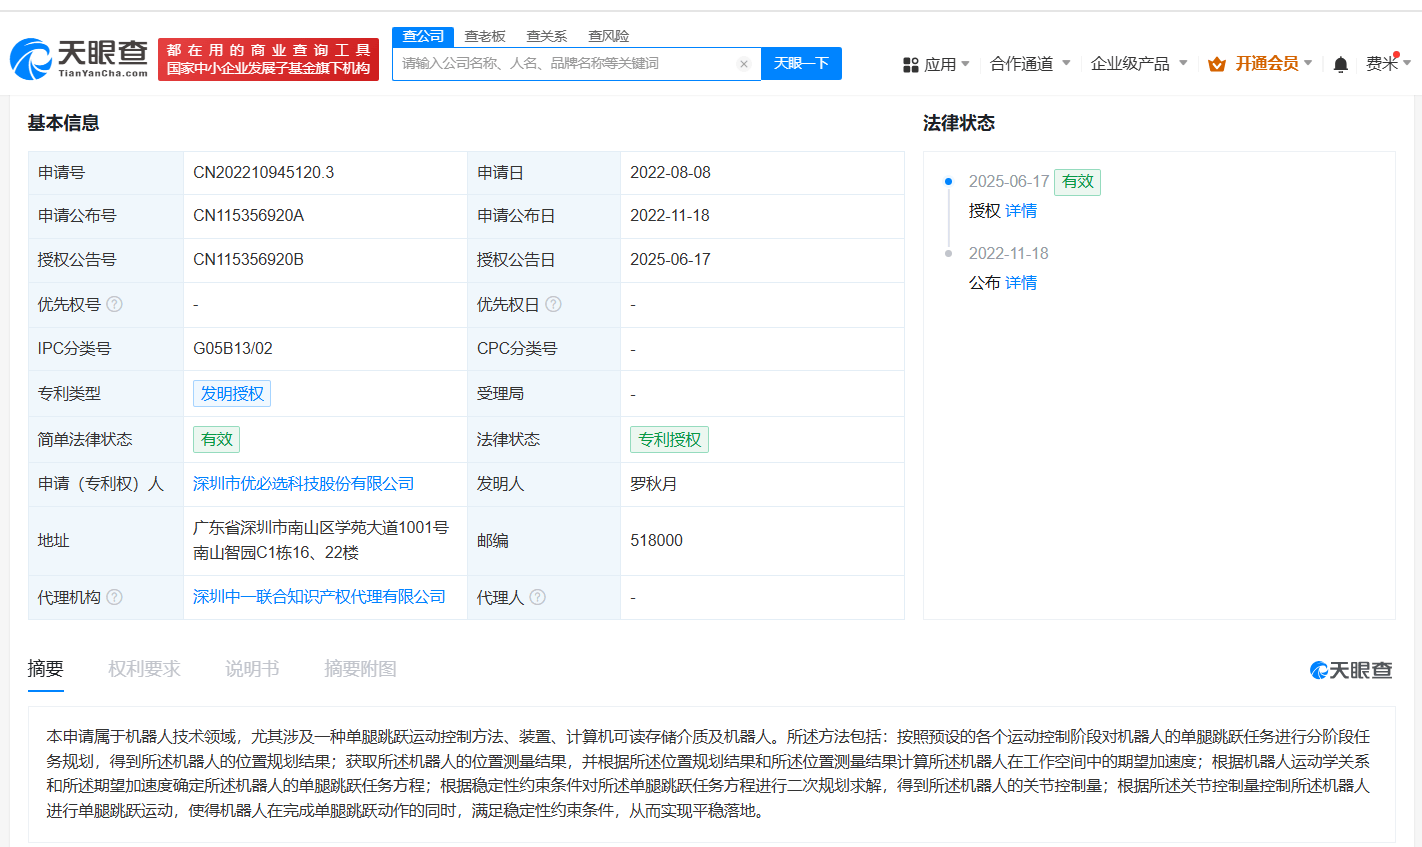Click the help icon beside 优先权号
The image size is (1422, 847).
tap(115, 304)
